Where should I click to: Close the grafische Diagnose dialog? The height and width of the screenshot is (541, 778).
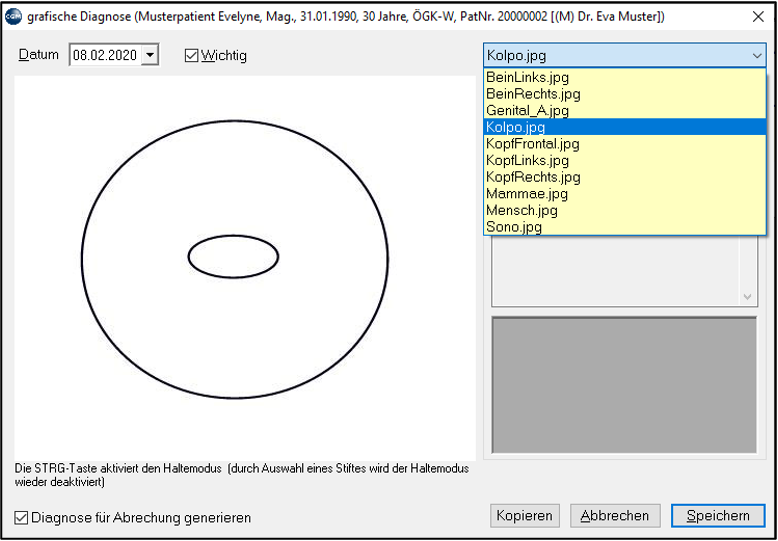758,17
